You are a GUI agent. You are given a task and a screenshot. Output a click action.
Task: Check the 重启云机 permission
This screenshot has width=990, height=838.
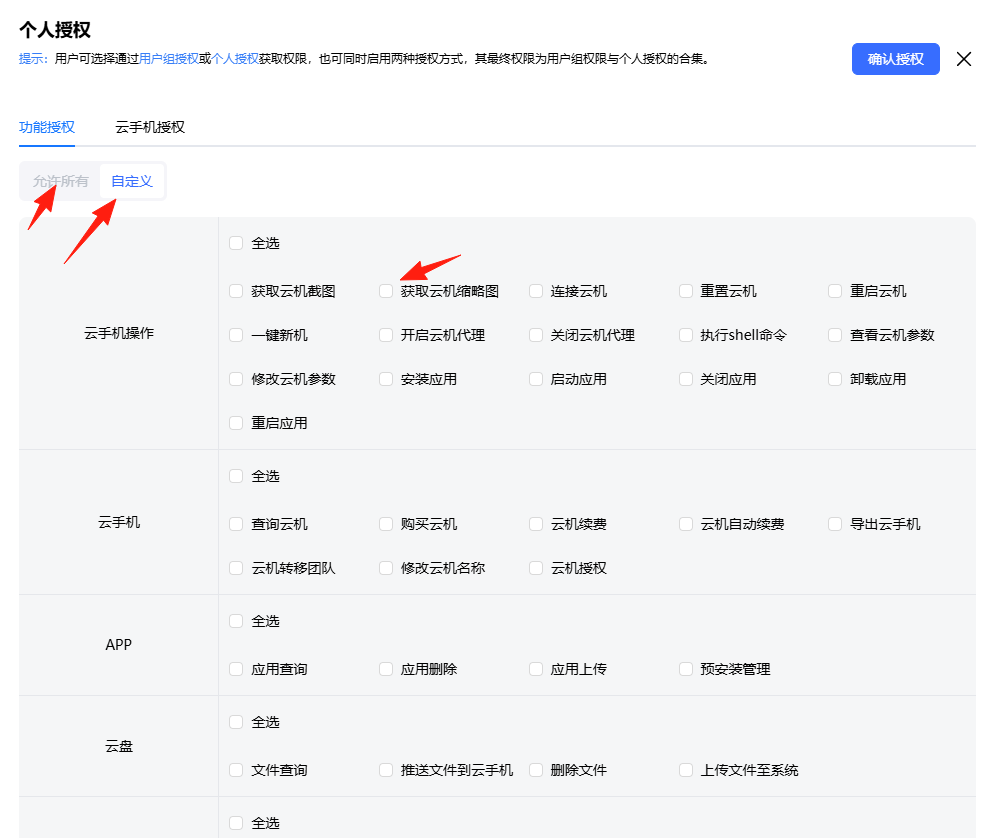pos(836,291)
